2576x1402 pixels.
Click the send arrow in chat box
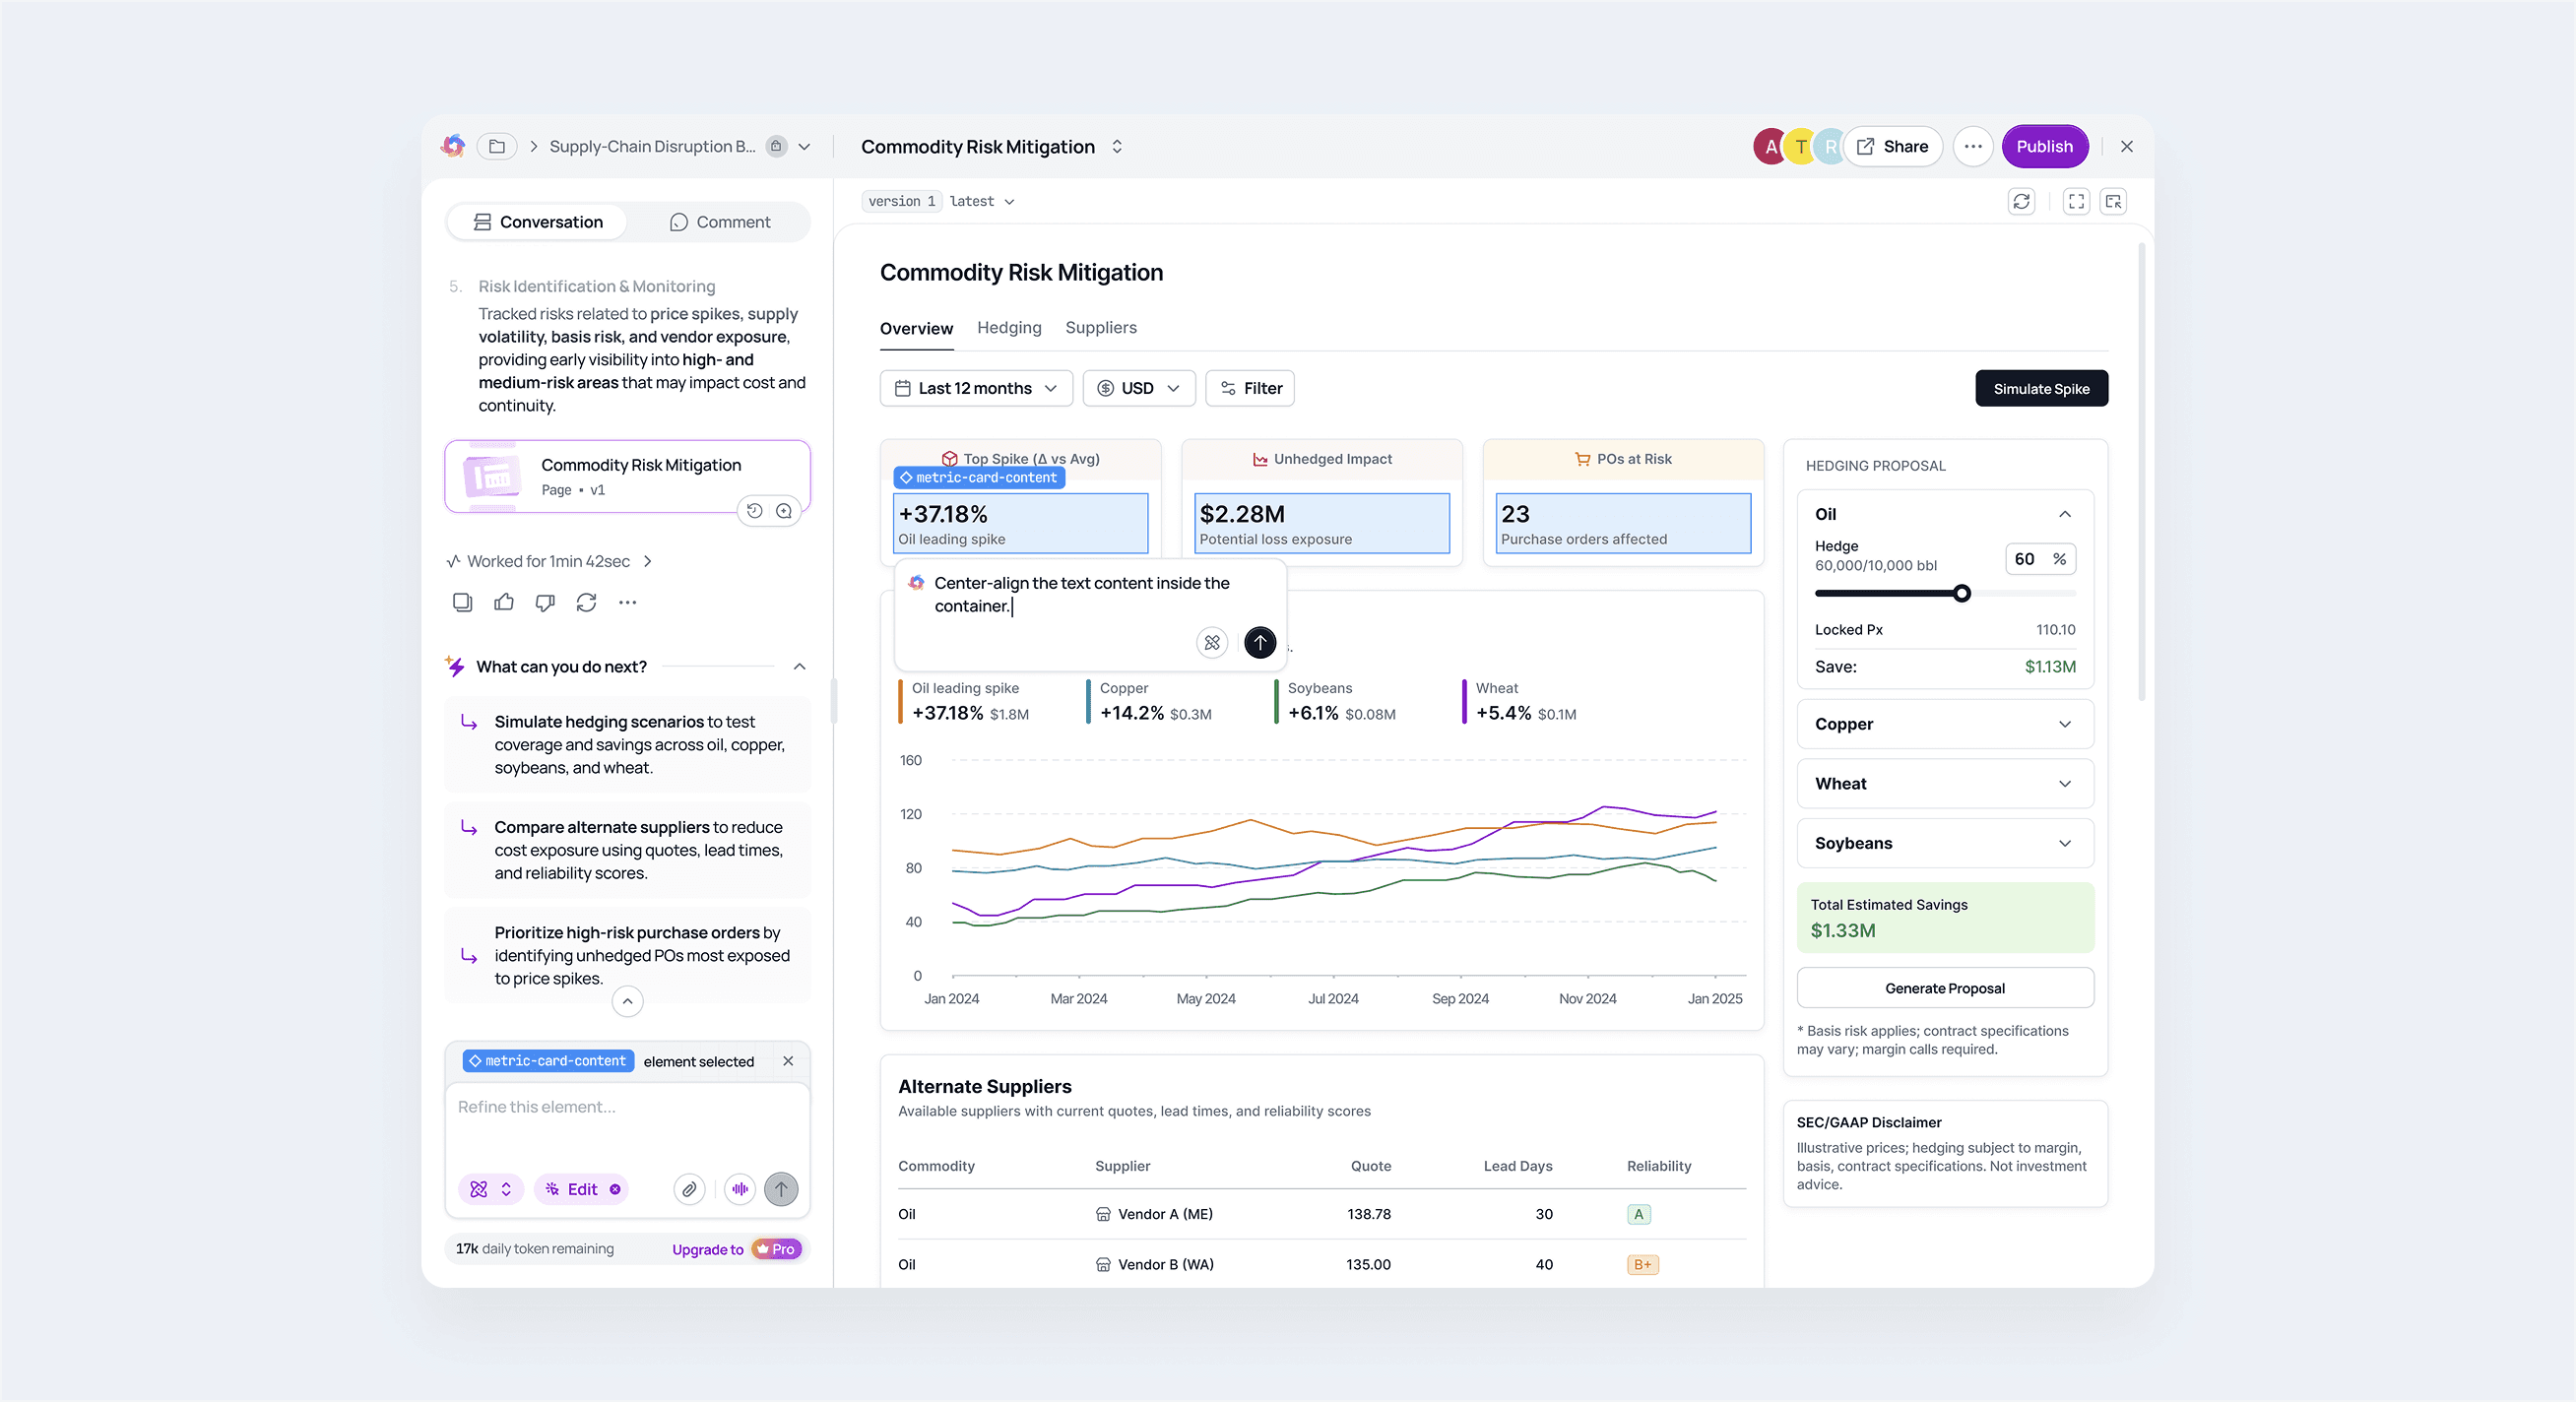pyautogui.click(x=781, y=1189)
